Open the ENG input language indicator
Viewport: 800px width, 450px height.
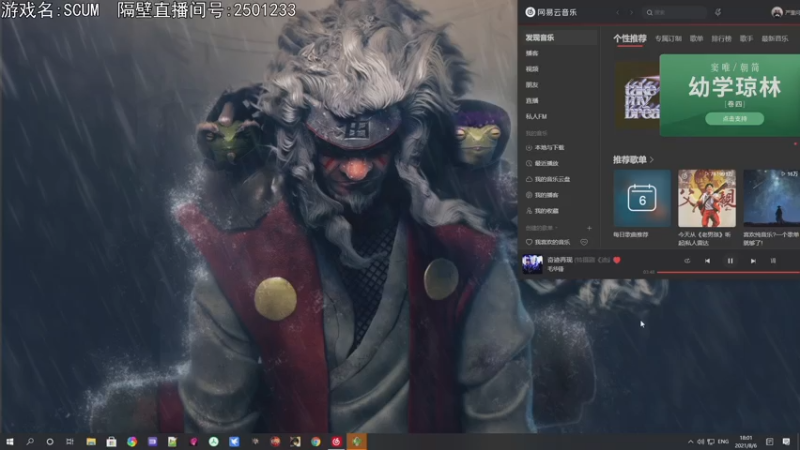(723, 442)
